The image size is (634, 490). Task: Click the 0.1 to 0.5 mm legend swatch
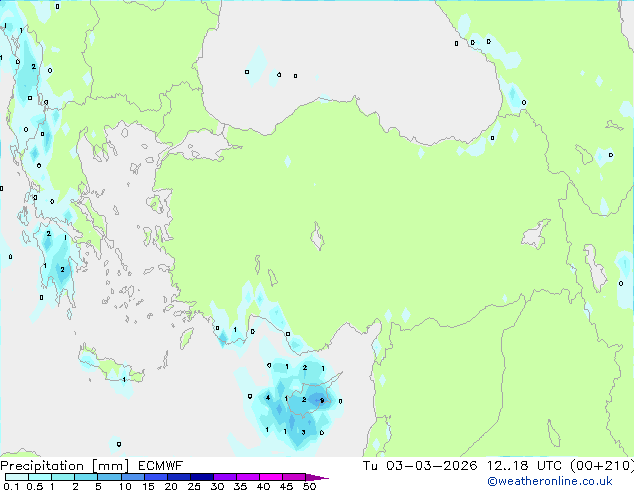click(17, 477)
